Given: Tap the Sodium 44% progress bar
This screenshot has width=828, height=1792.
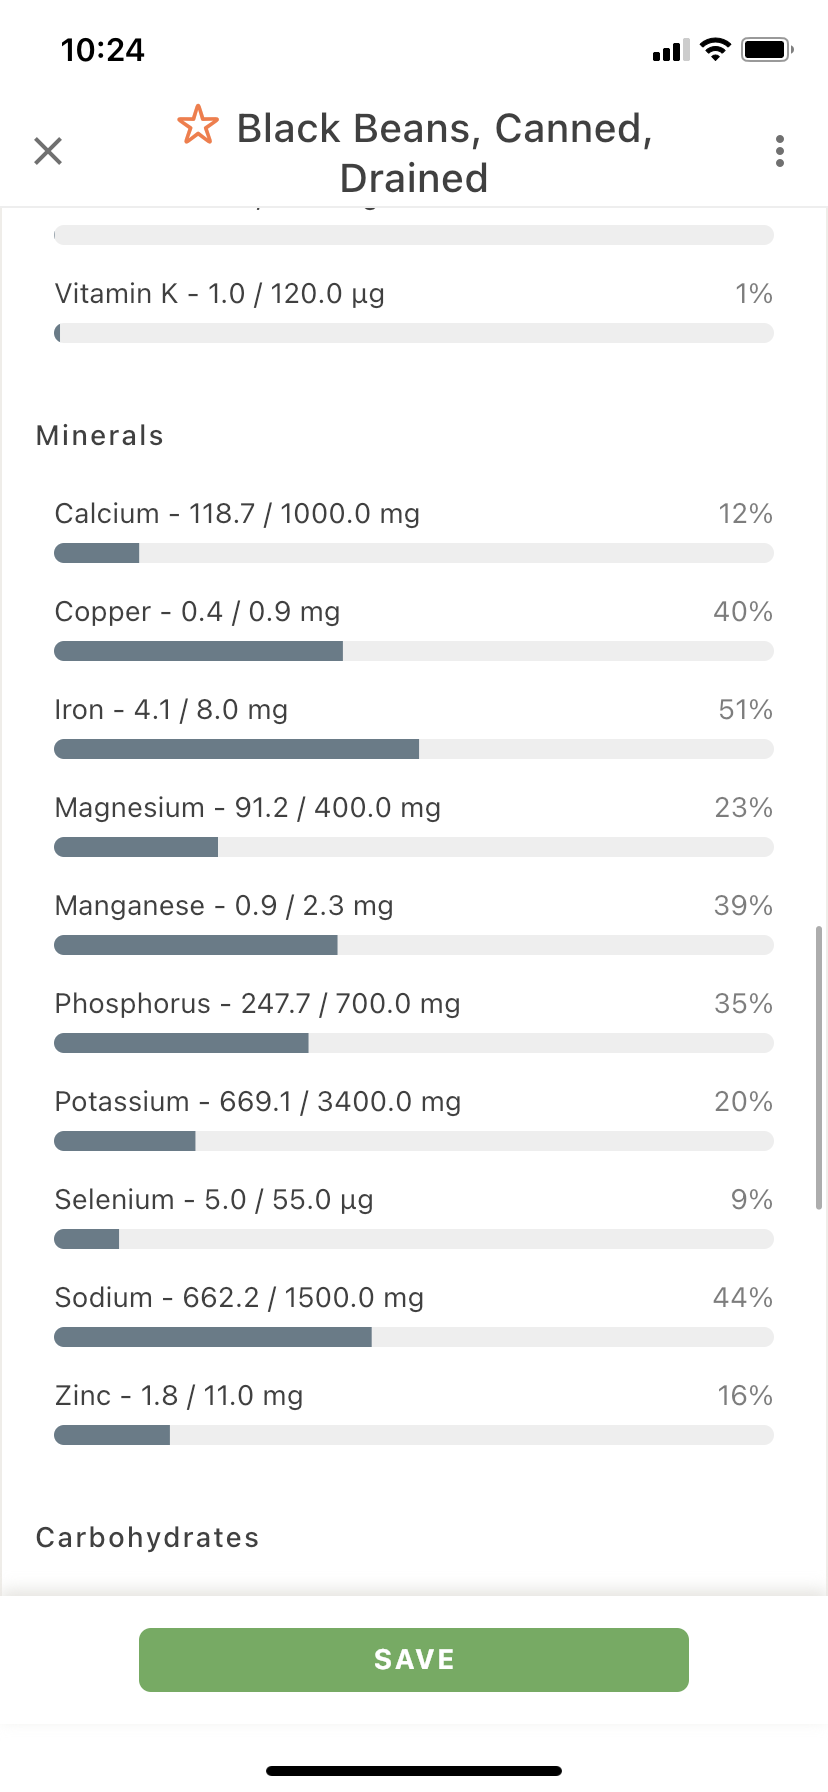Looking at the screenshot, I should (414, 1337).
